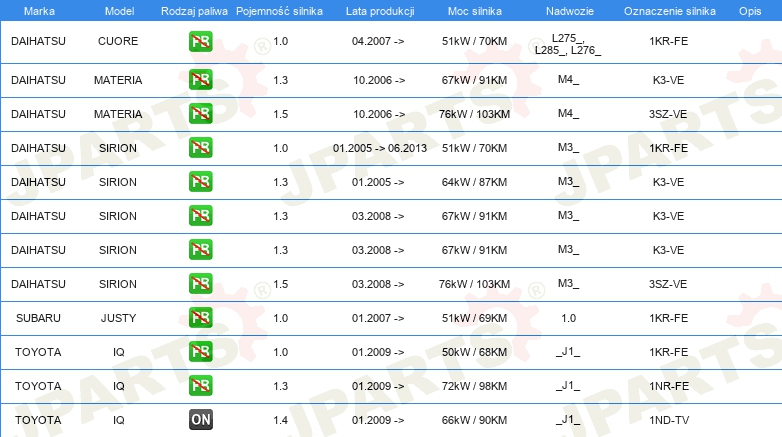Select the Nadwozie column header
Image resolution: width=782 pixels, height=437 pixels.
(x=570, y=11)
